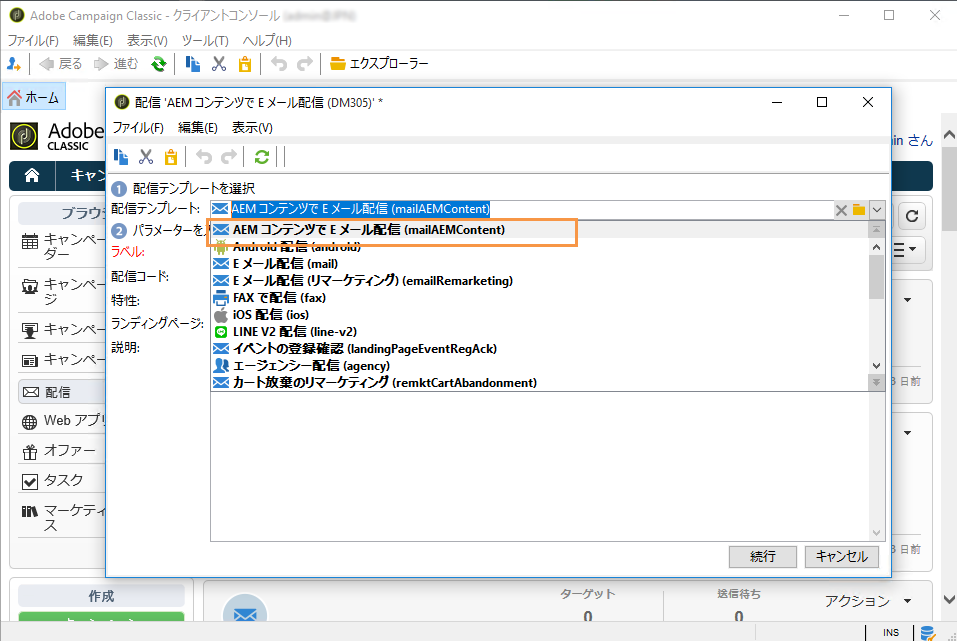Click the redo arrow in the delivery dialog toolbar

click(x=229, y=157)
